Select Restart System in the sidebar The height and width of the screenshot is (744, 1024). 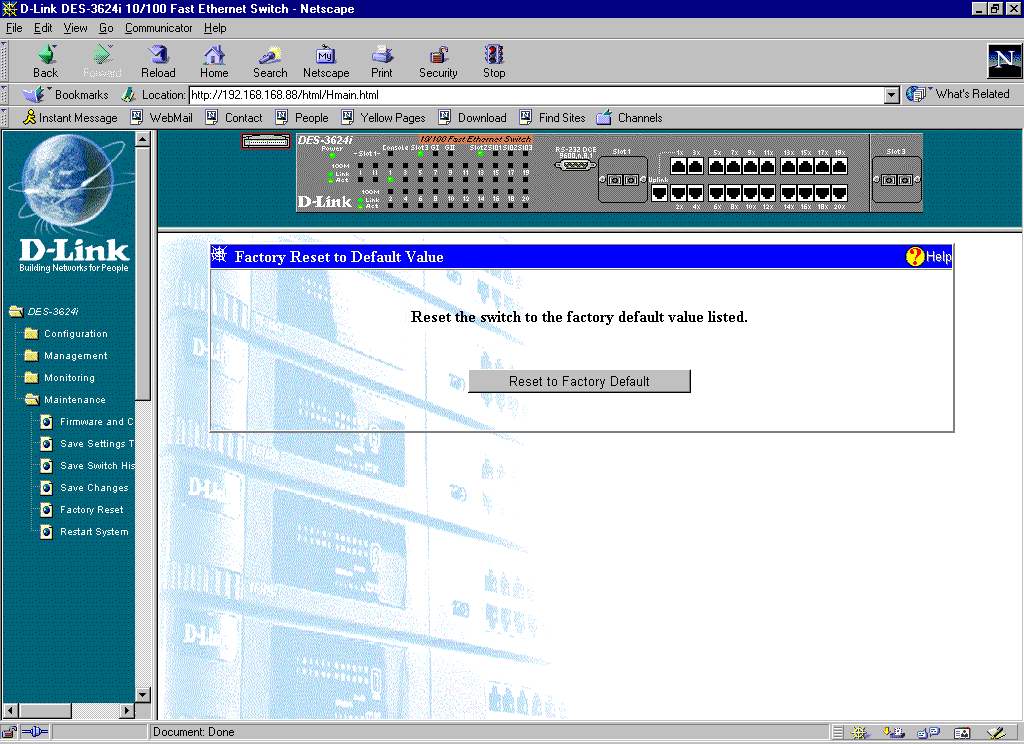[x=93, y=532]
